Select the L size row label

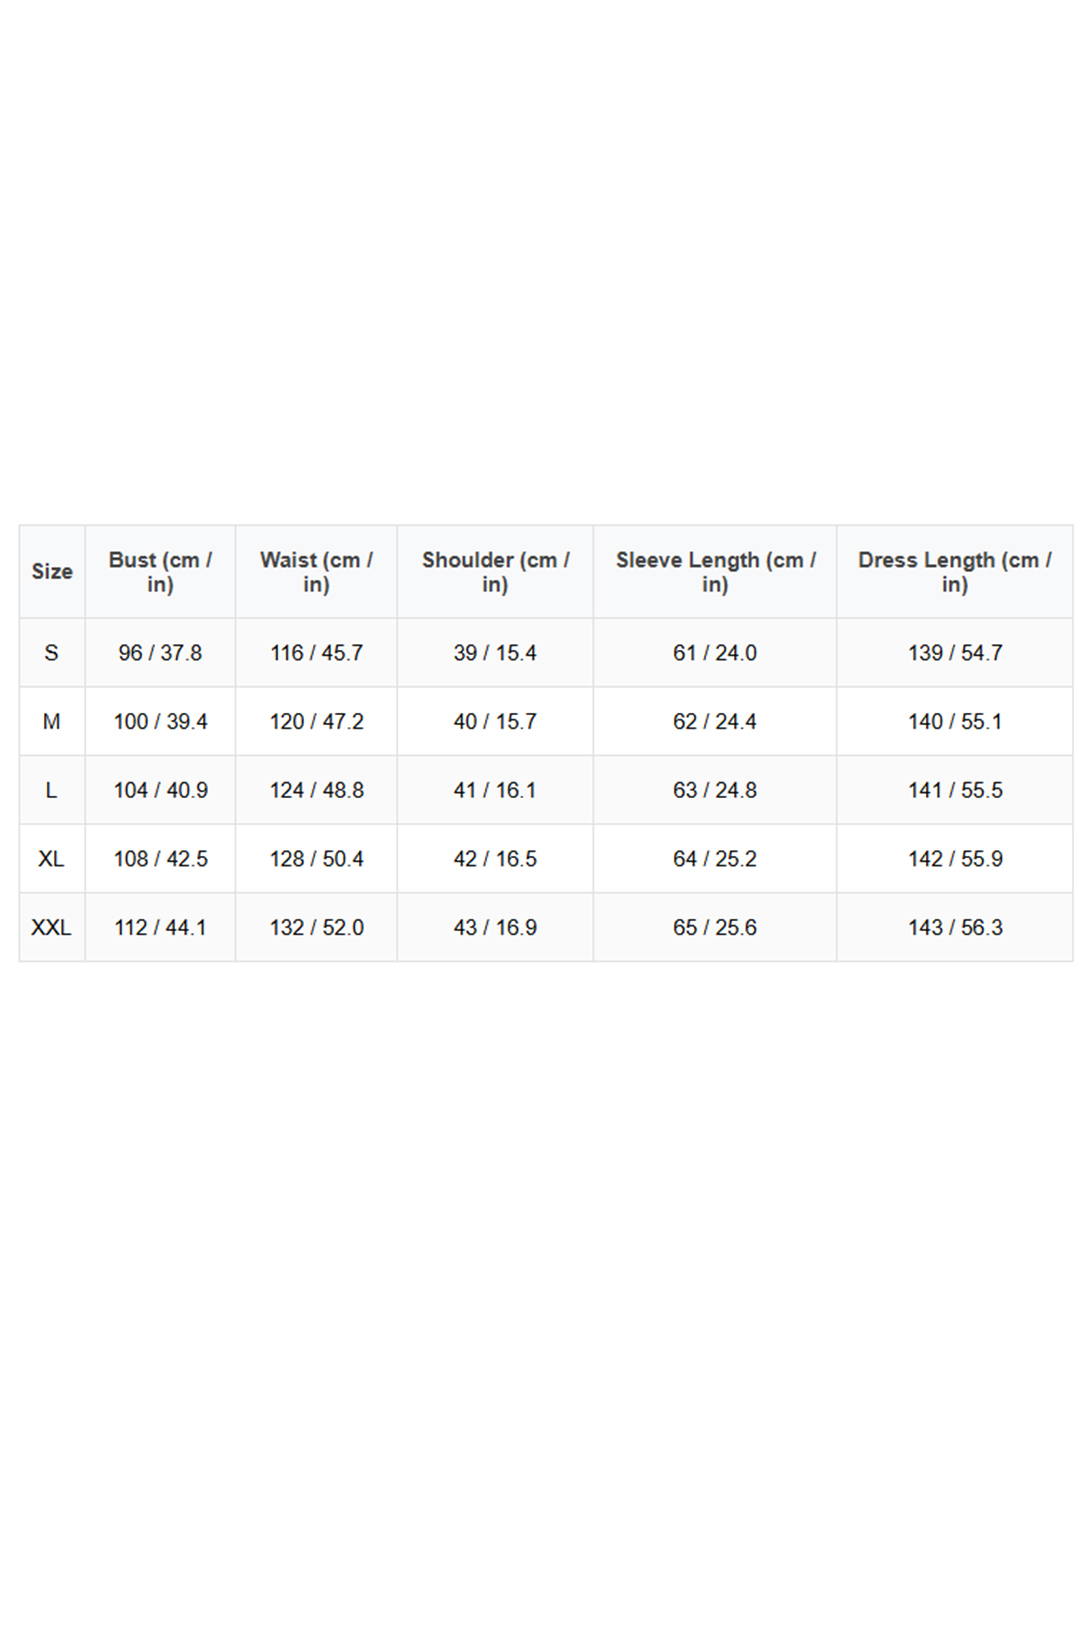52,790
